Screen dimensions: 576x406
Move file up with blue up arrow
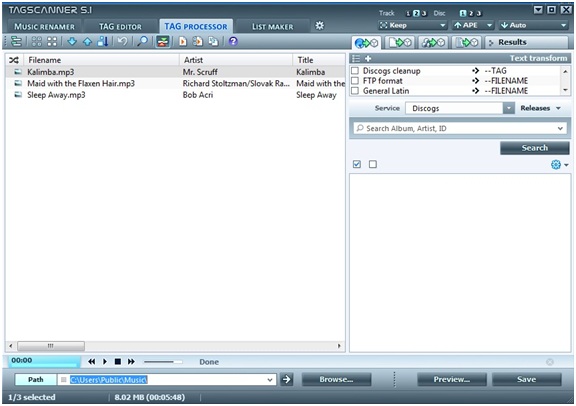(x=87, y=42)
